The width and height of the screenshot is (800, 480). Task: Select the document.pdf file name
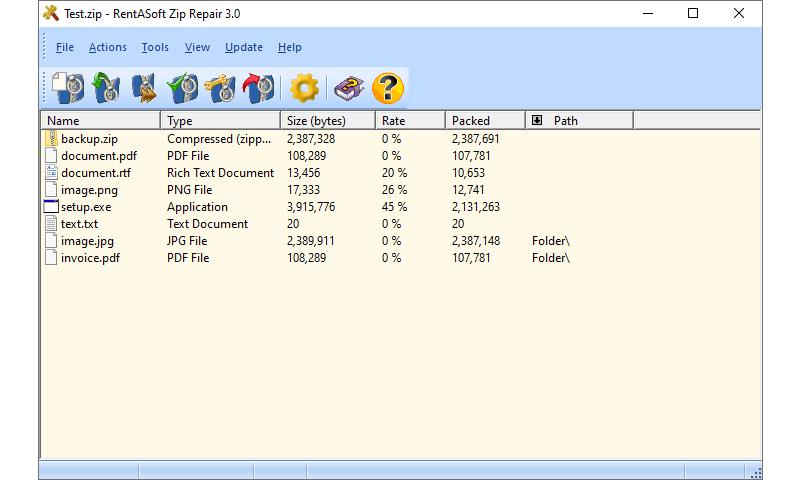(99, 156)
